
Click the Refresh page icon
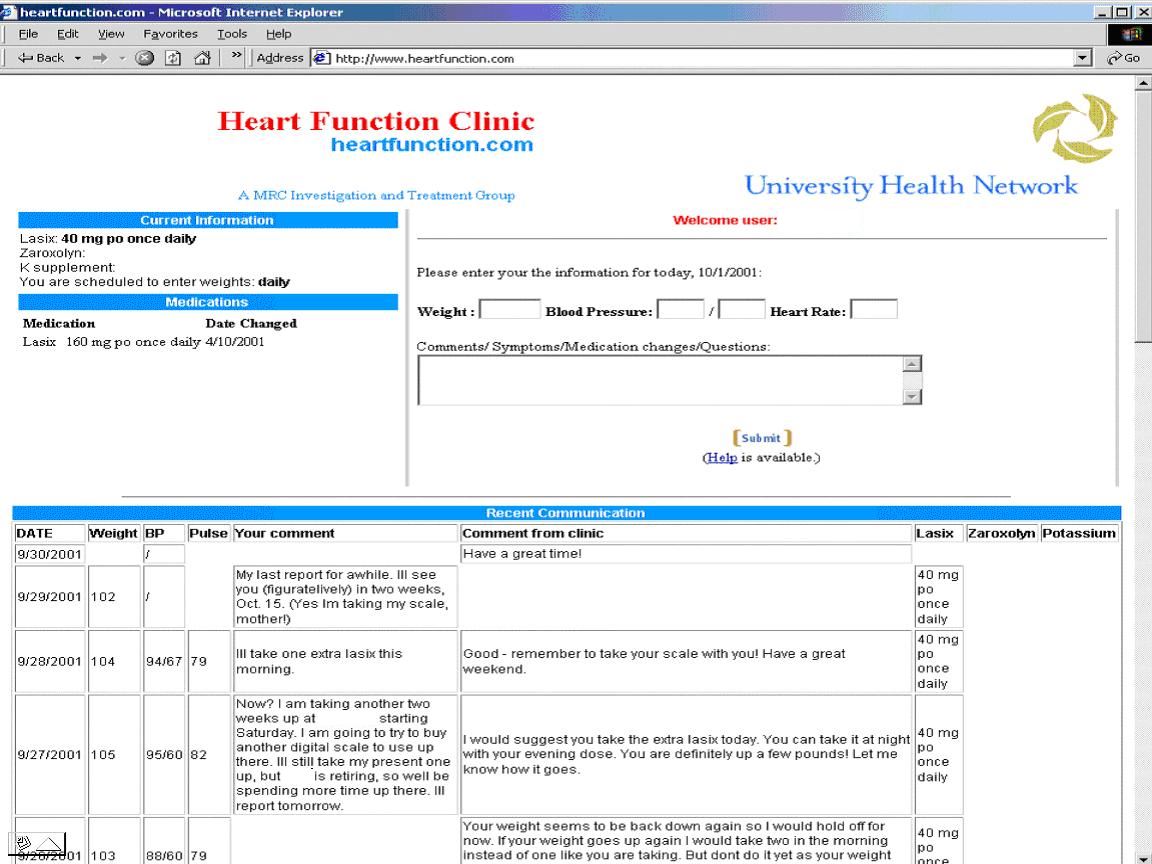pos(173,58)
